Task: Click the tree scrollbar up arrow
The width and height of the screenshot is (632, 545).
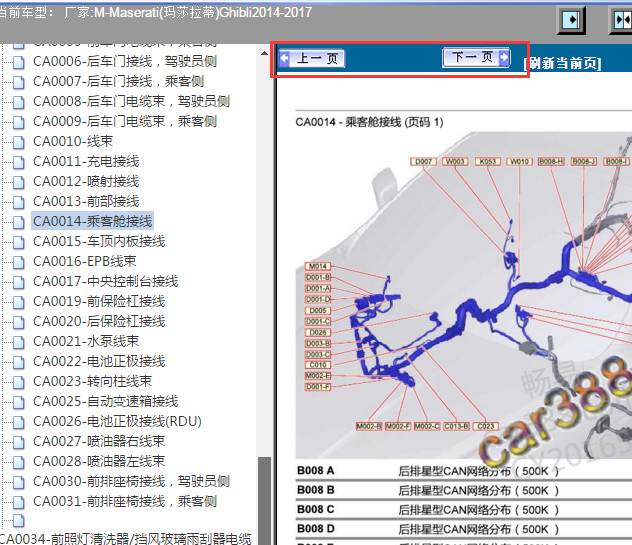Action: pyautogui.click(x=264, y=53)
